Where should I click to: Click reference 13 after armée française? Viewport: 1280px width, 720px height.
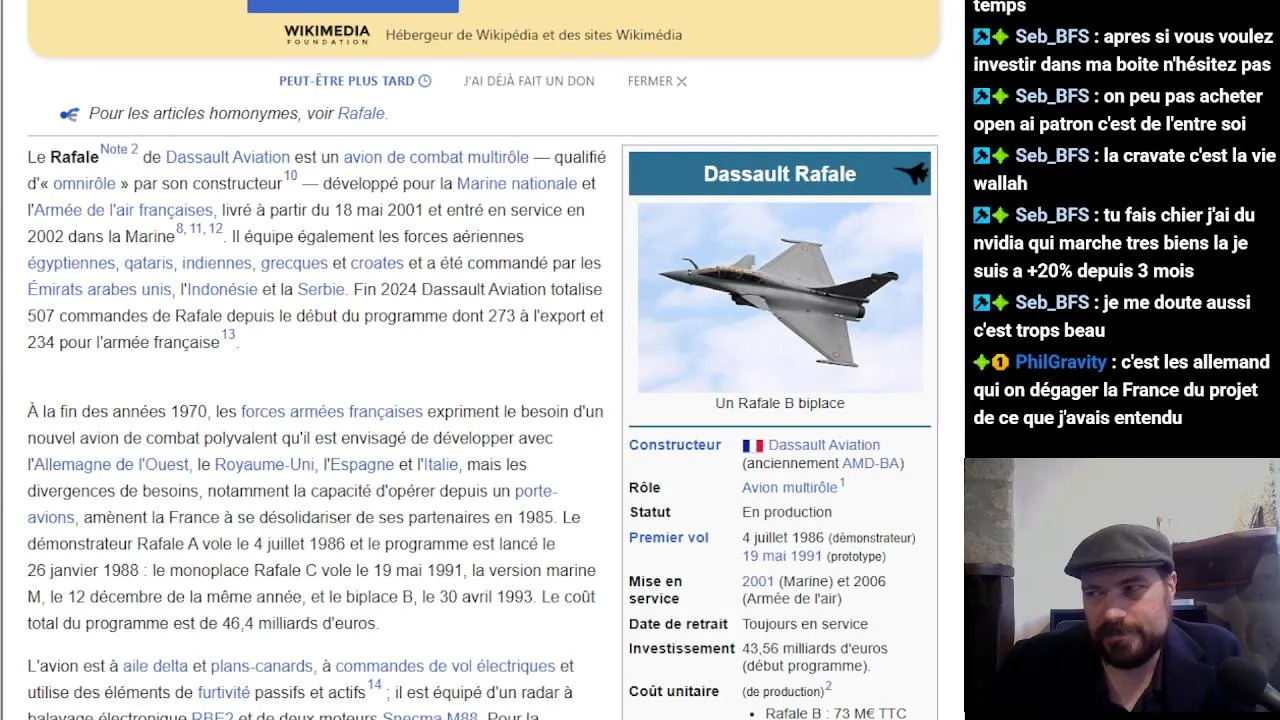(x=228, y=335)
